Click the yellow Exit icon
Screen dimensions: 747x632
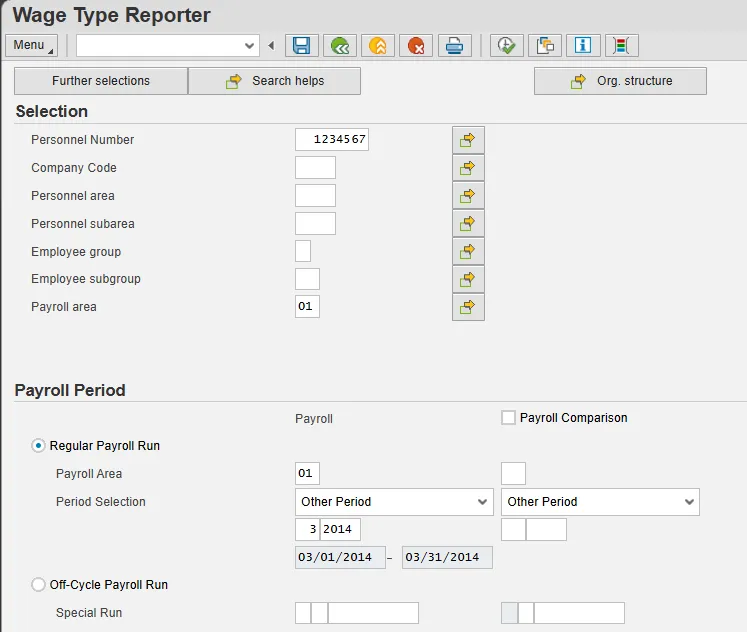click(x=378, y=45)
